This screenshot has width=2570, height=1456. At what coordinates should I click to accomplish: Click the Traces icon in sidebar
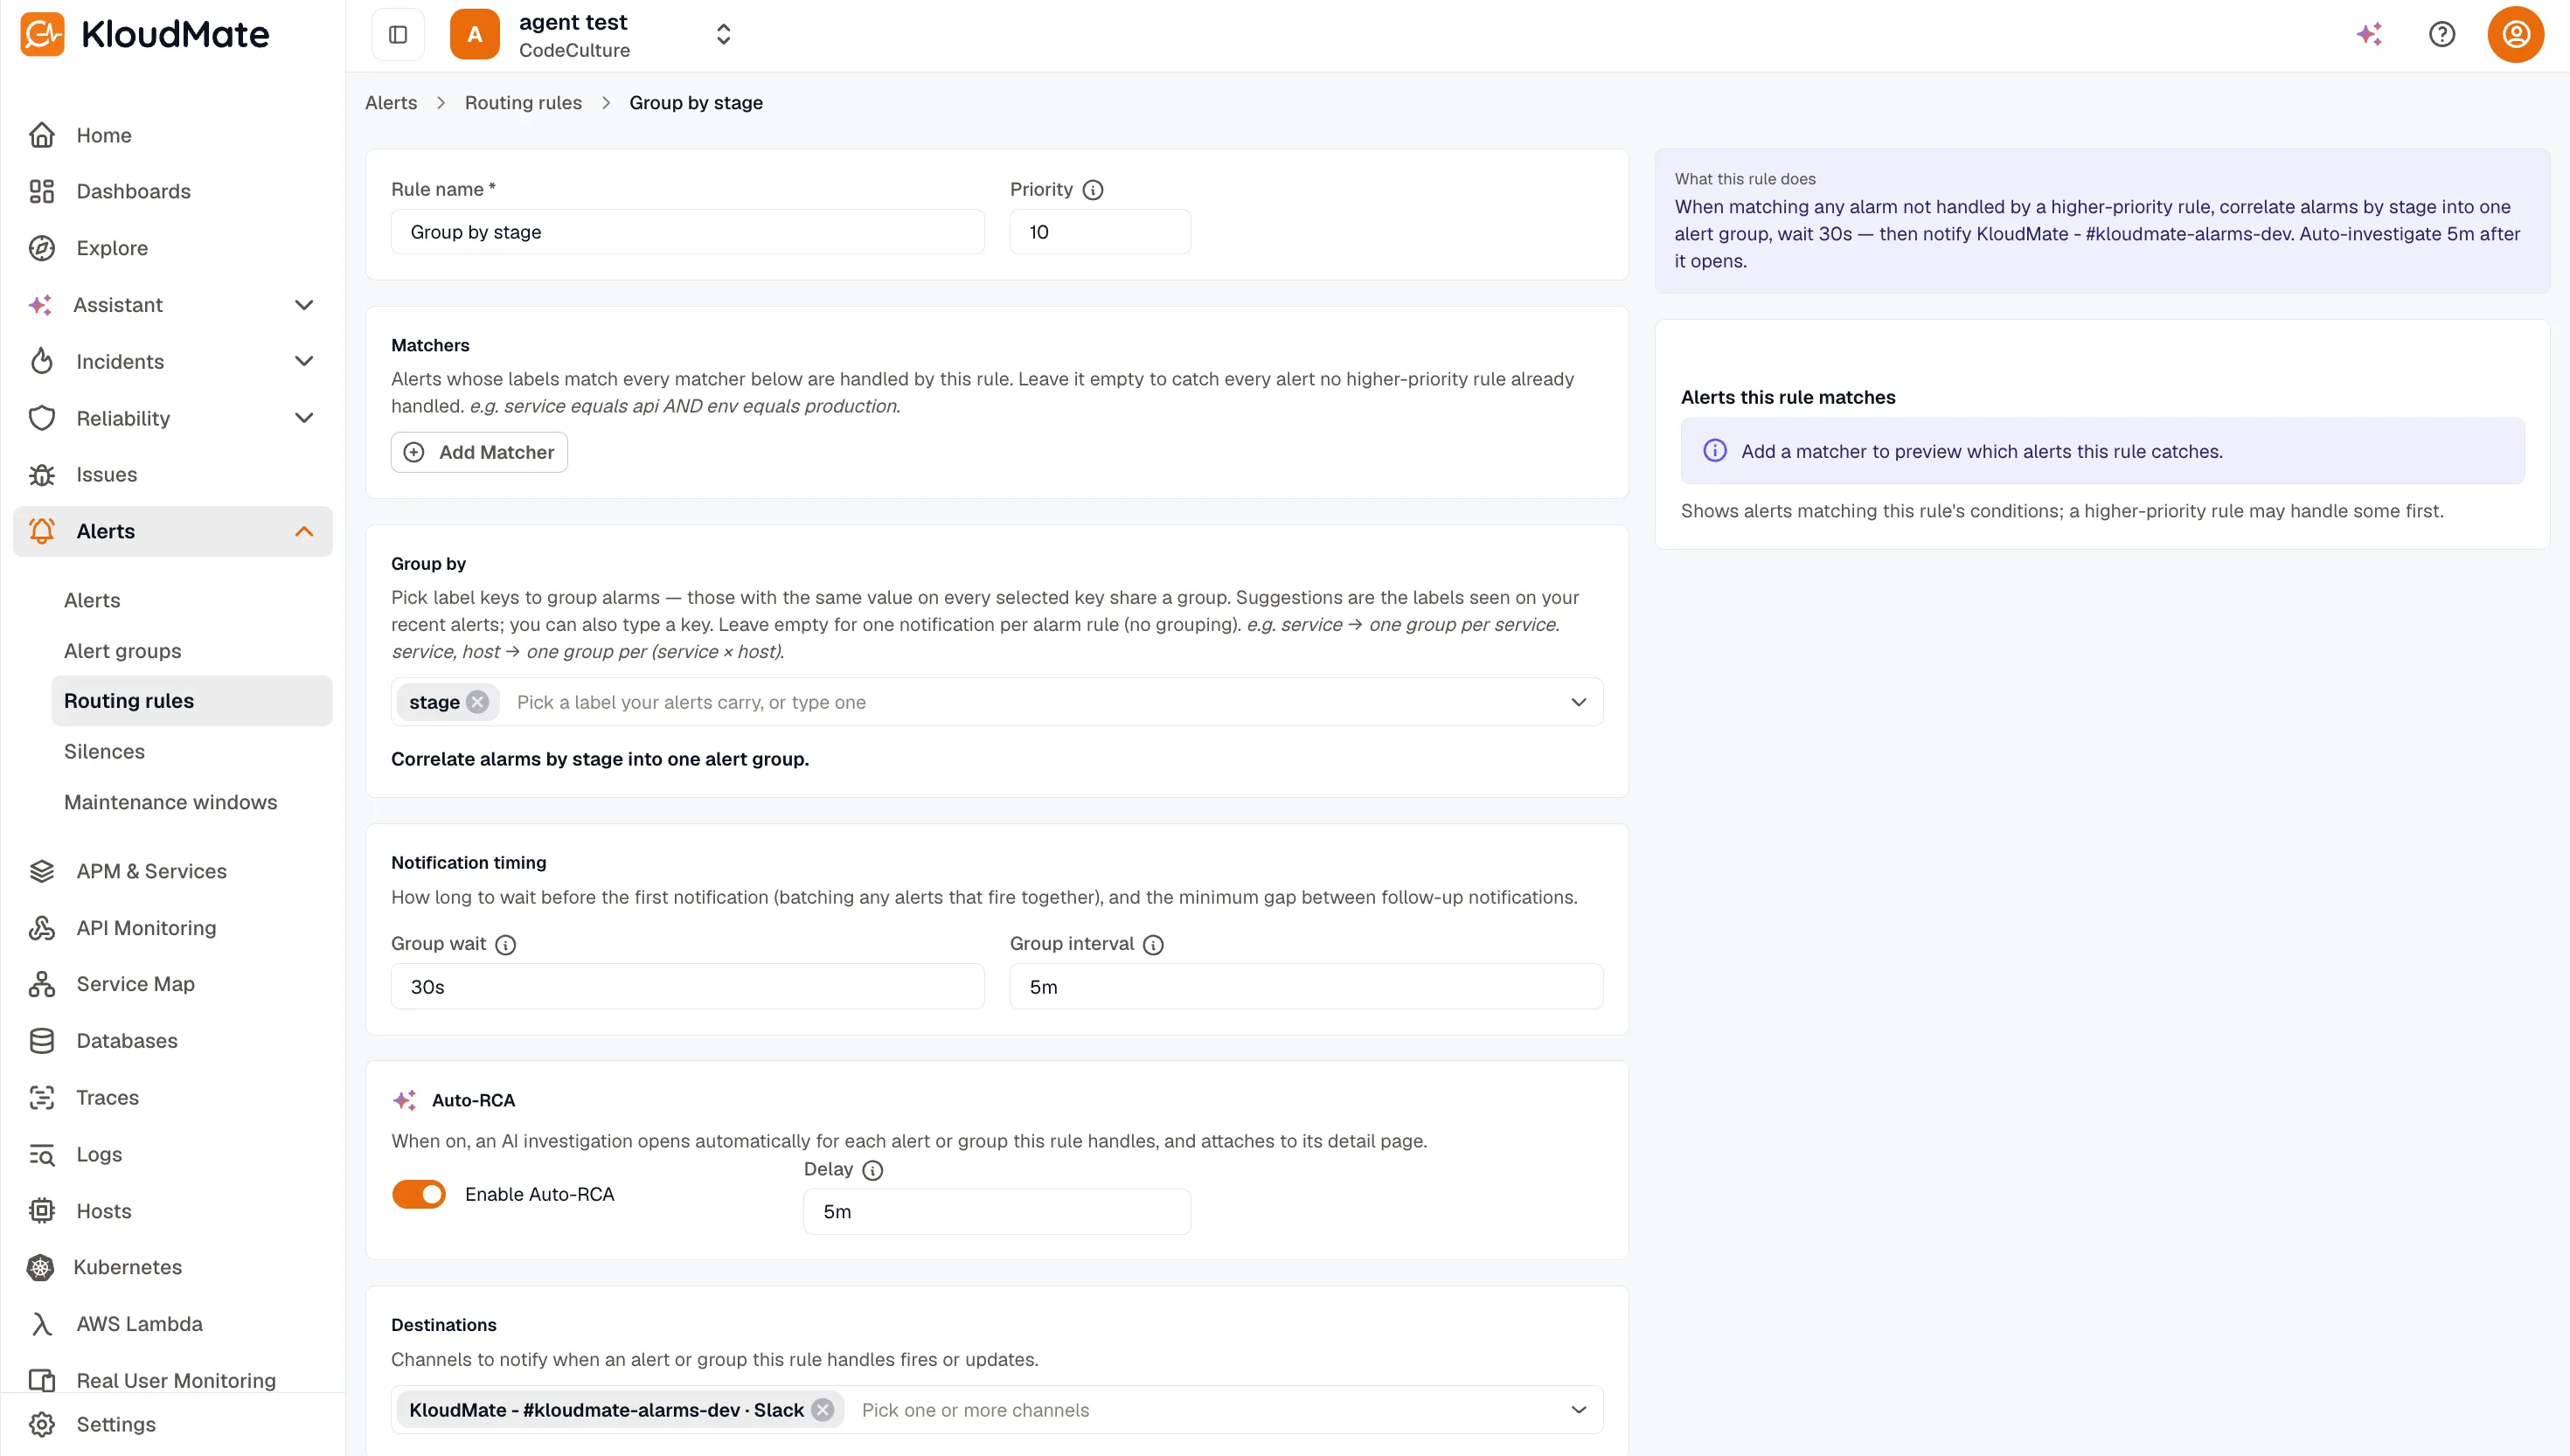click(42, 1098)
